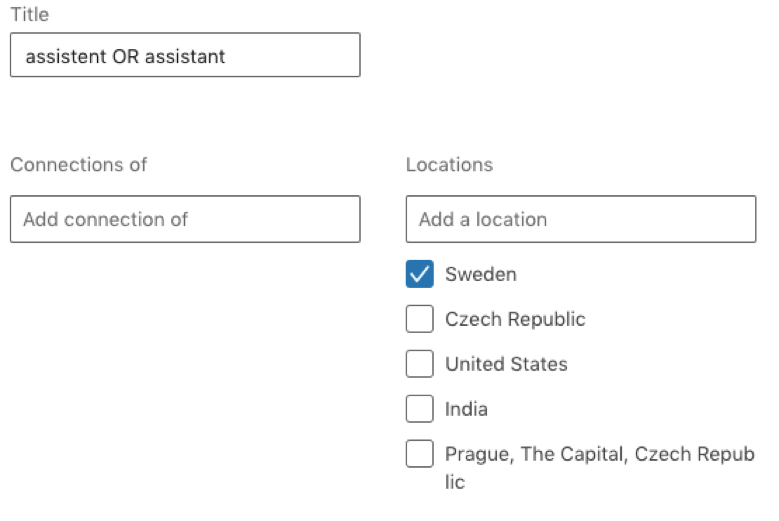
Task: Click the Title field label
Action: [30, 14]
